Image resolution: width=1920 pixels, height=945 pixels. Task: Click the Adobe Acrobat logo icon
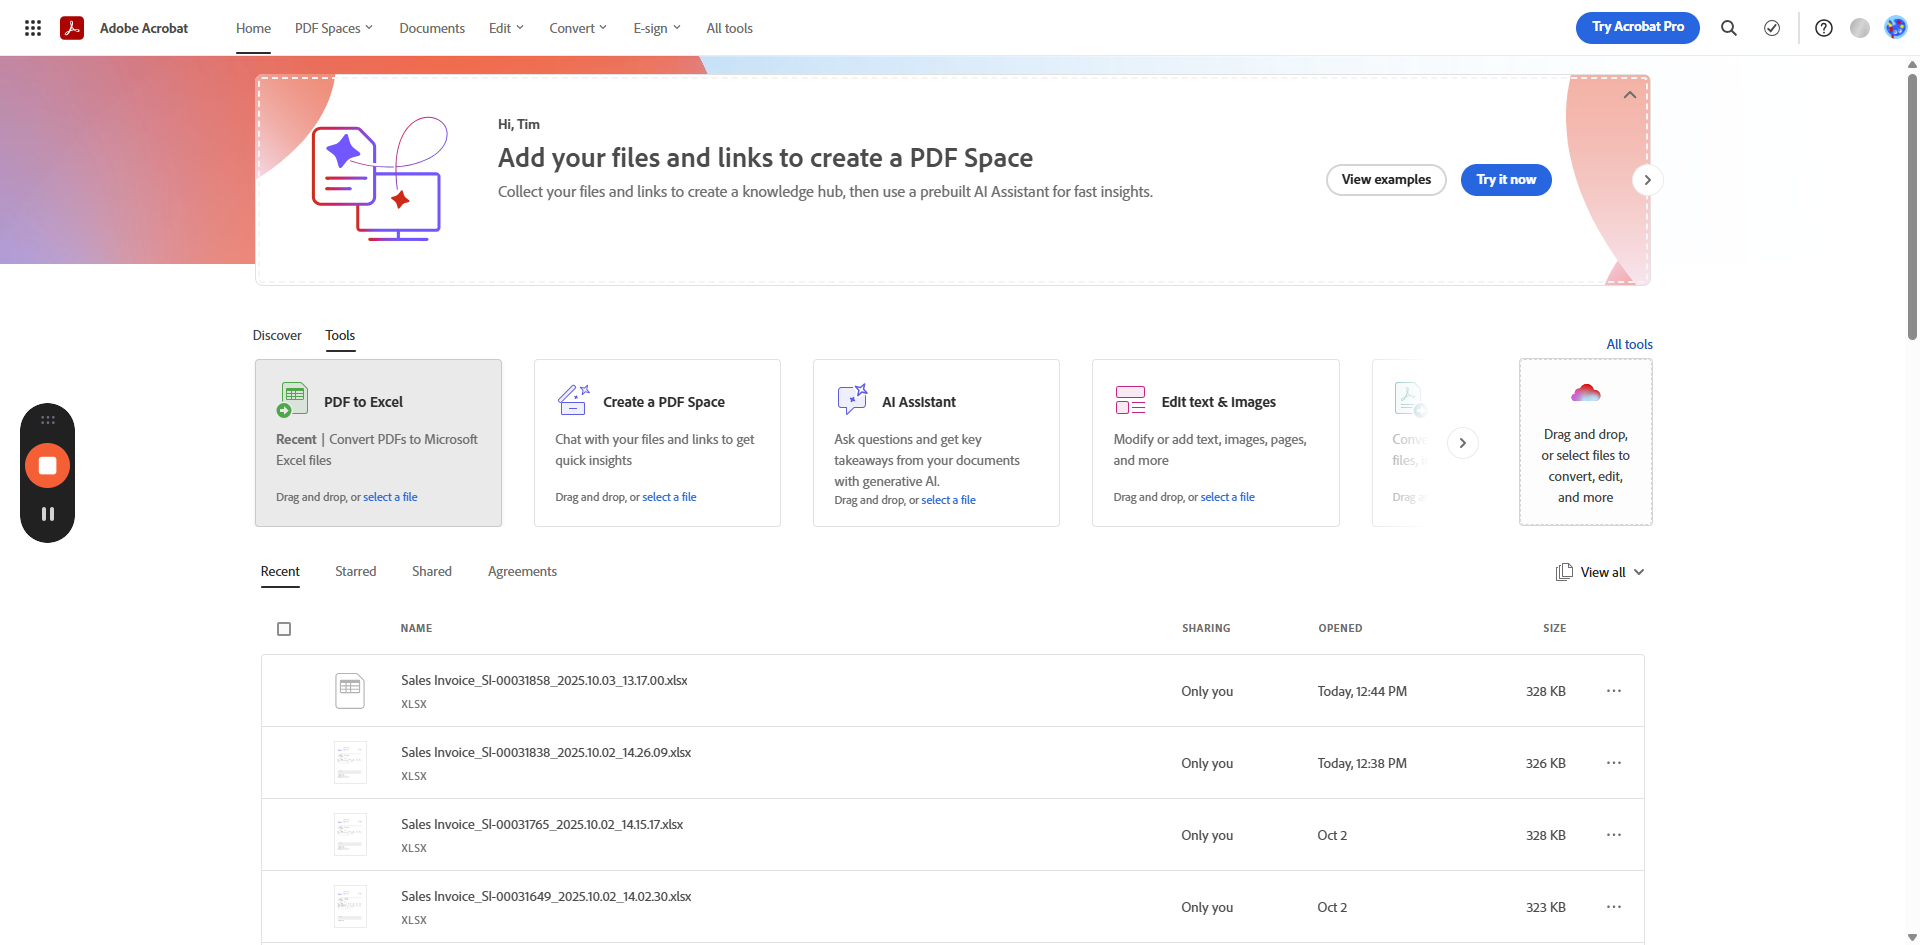coord(72,28)
